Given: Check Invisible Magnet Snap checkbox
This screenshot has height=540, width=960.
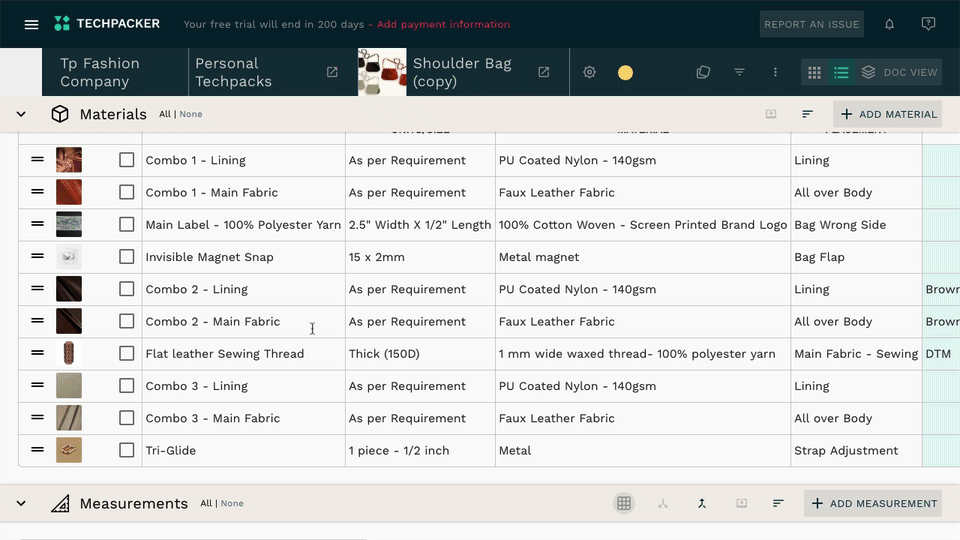Looking at the screenshot, I should 127,257.
